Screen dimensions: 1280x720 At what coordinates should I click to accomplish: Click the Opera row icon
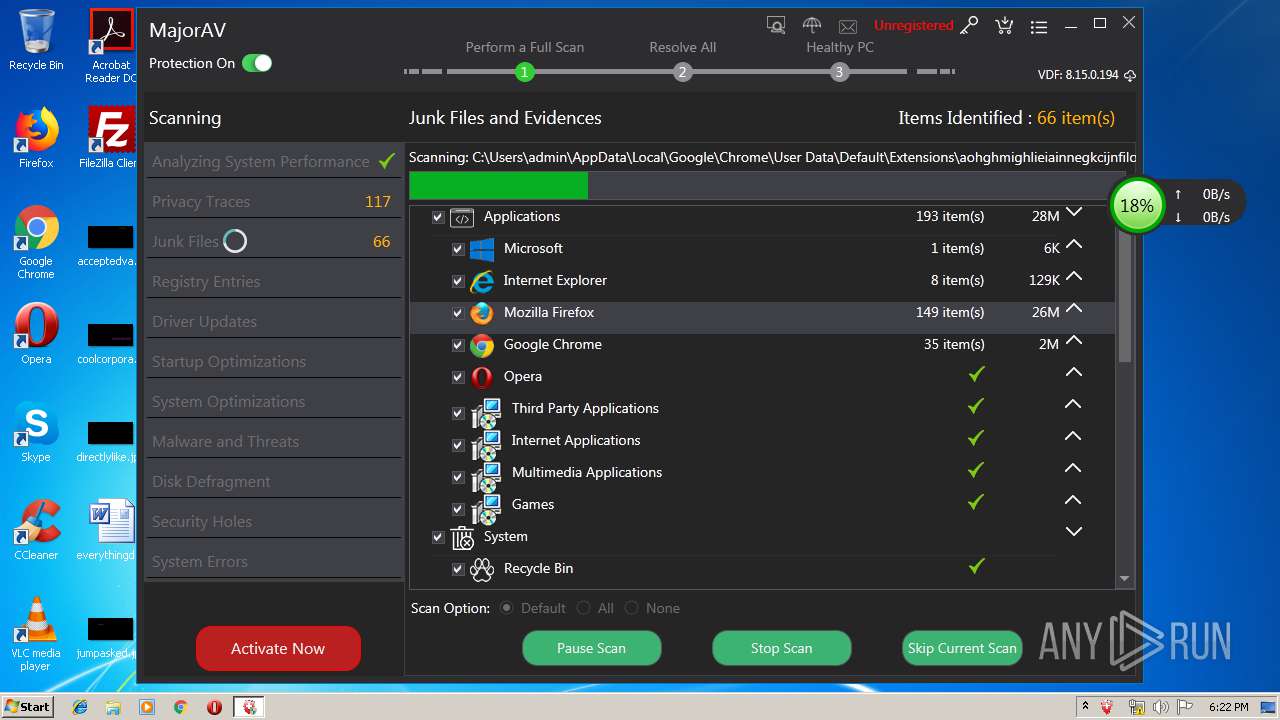[482, 377]
